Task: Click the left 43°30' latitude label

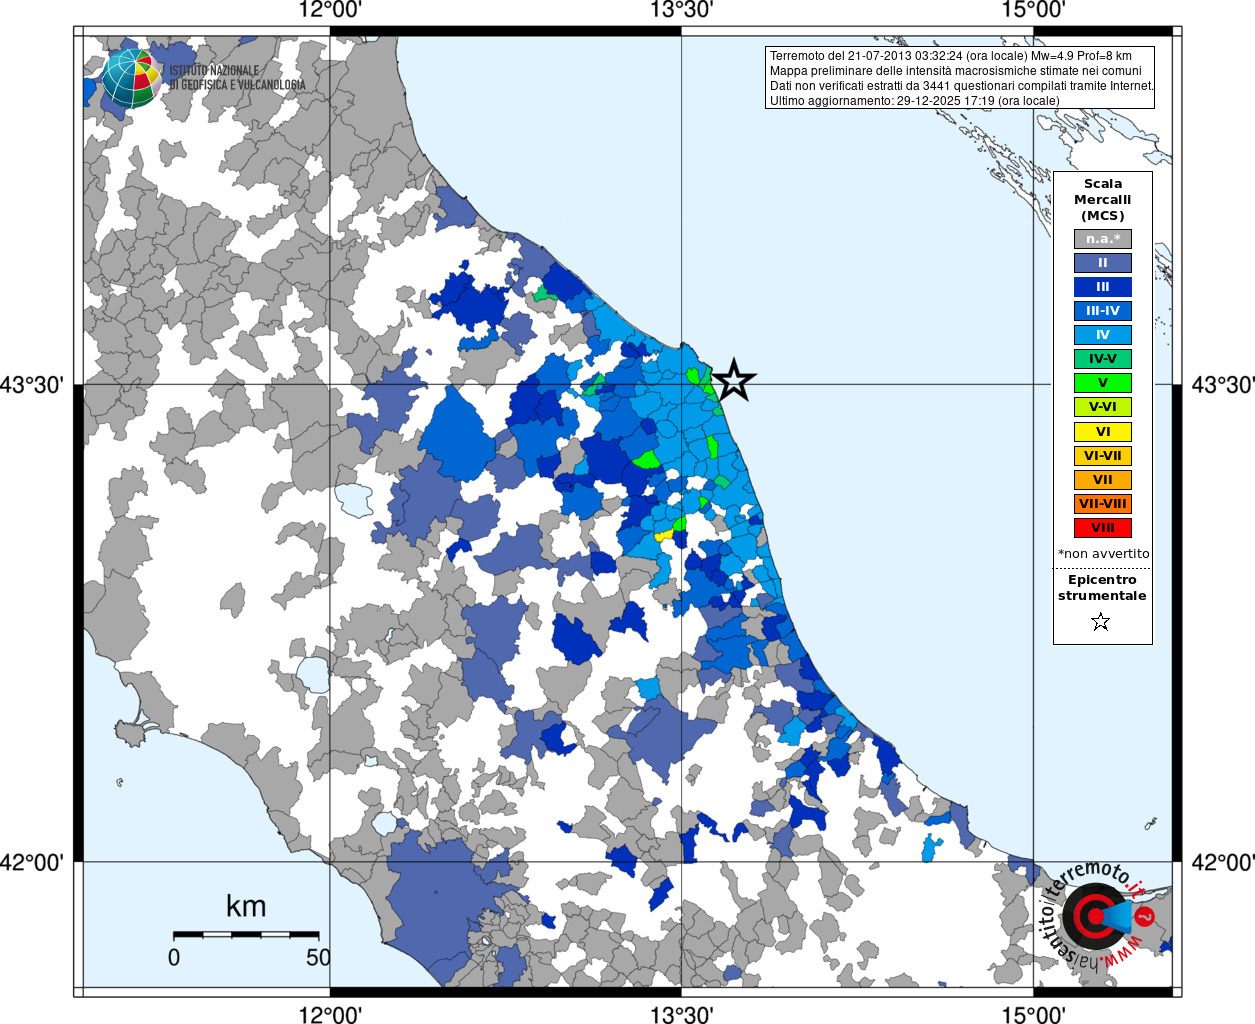Action: (32, 385)
